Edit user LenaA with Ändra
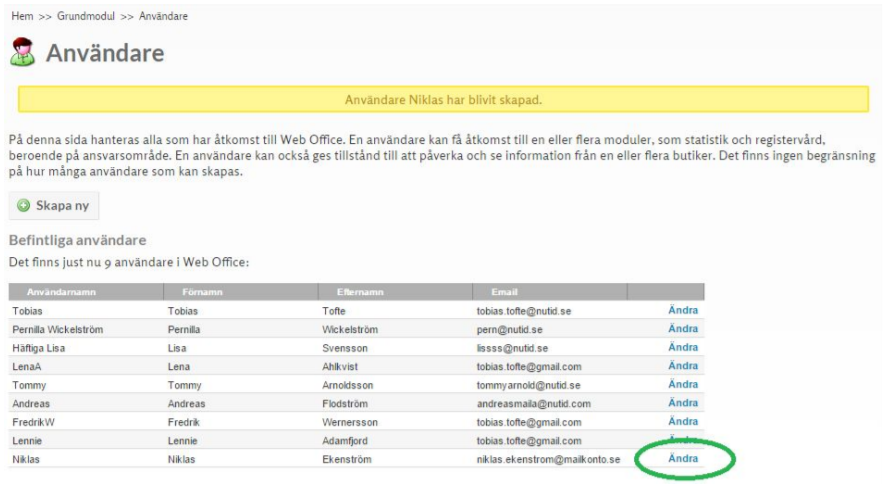The width and height of the screenshot is (891, 484). pyautogui.click(x=683, y=366)
